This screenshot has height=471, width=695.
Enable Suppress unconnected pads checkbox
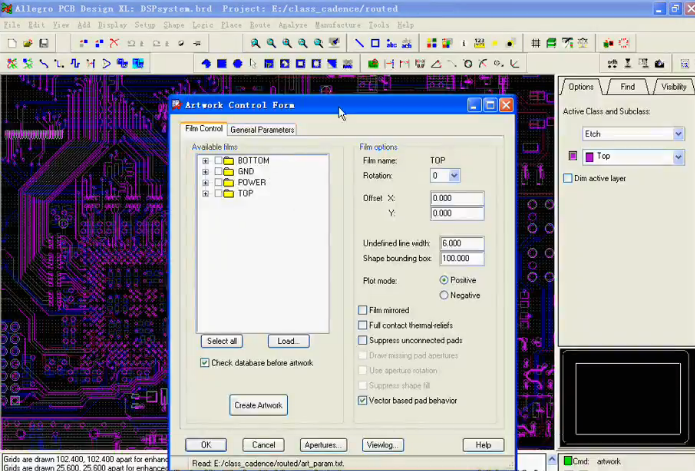pos(363,340)
